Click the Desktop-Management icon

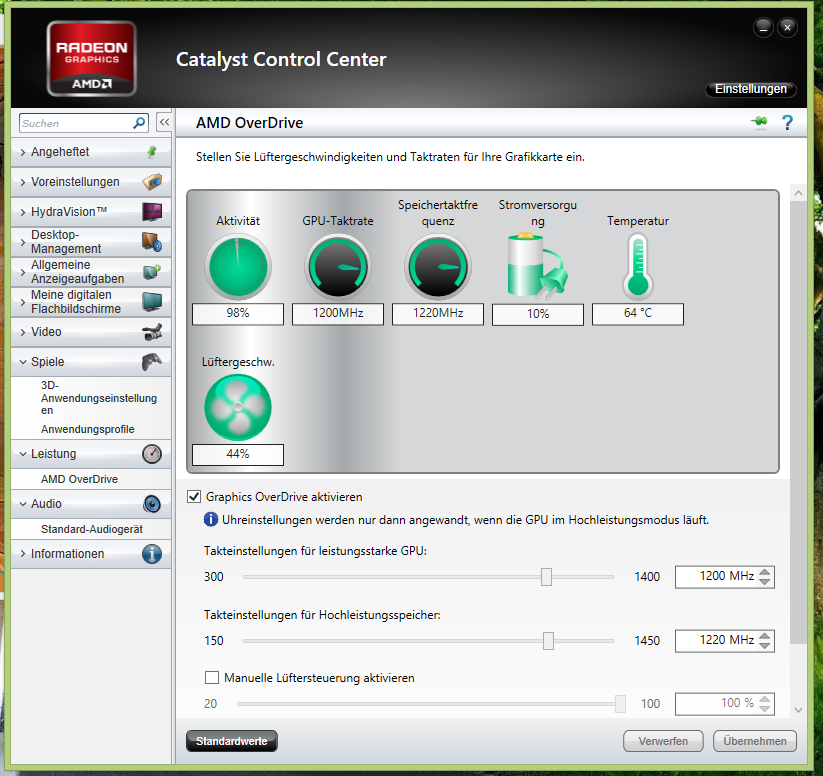(x=152, y=242)
